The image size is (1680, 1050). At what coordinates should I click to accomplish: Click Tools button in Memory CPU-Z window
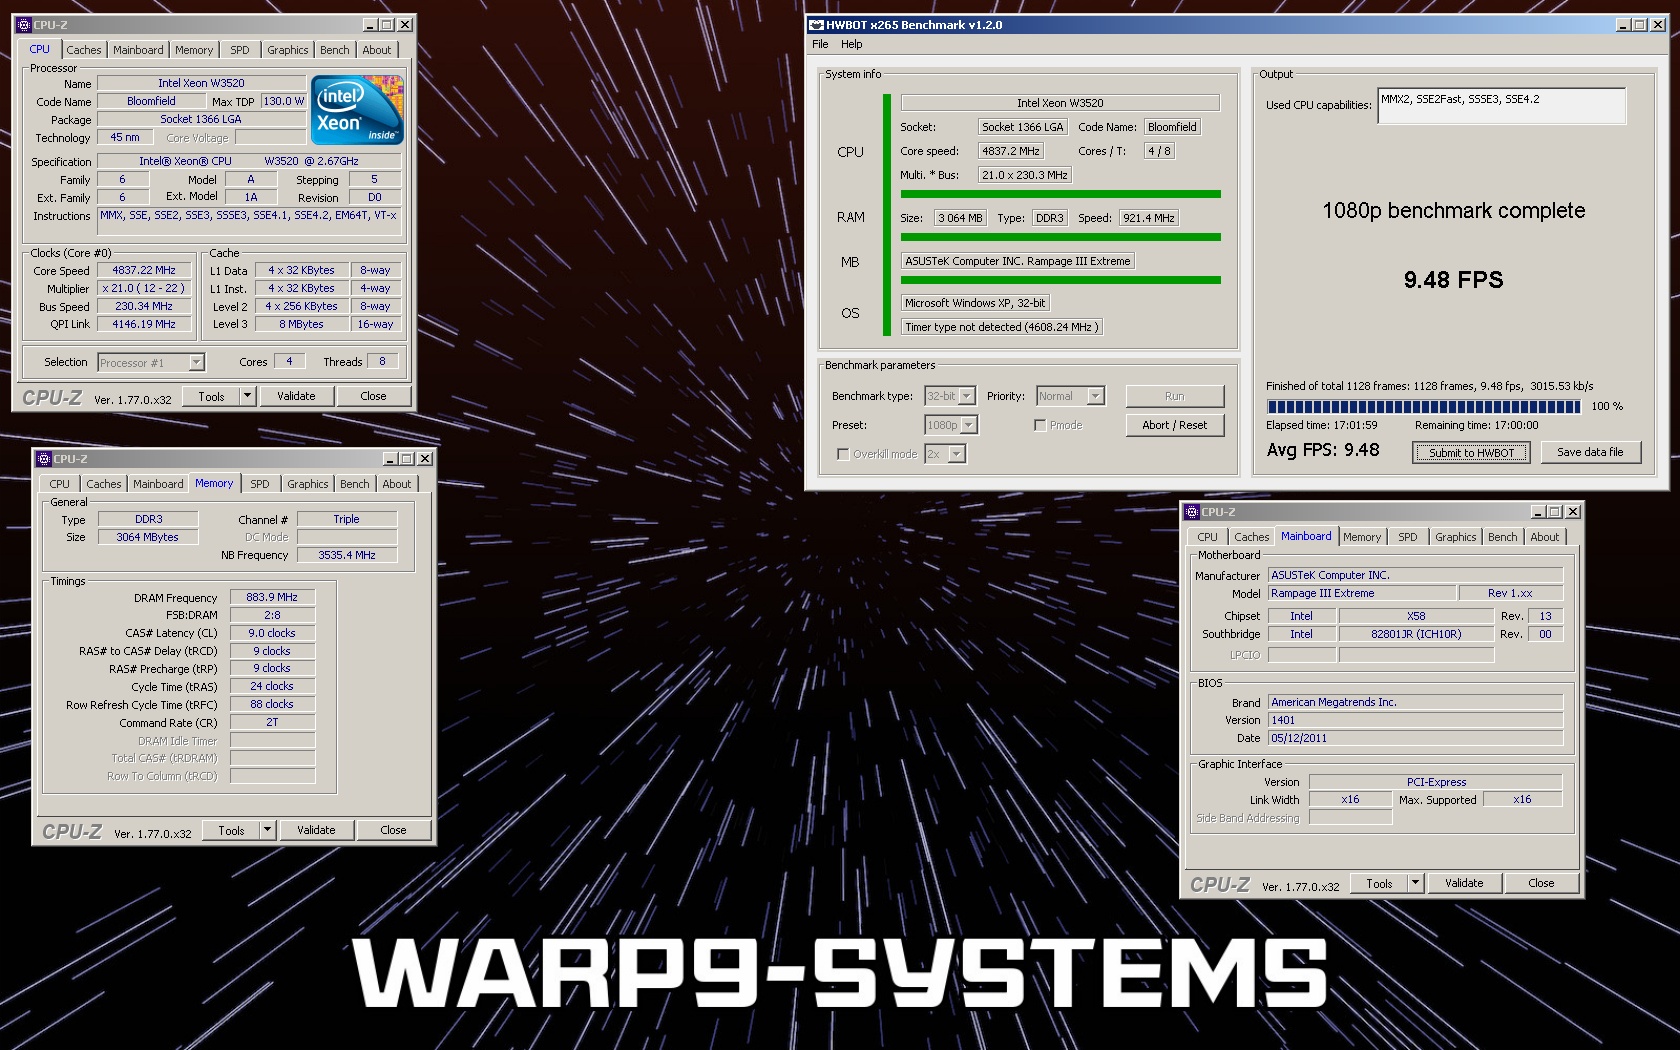(x=231, y=830)
